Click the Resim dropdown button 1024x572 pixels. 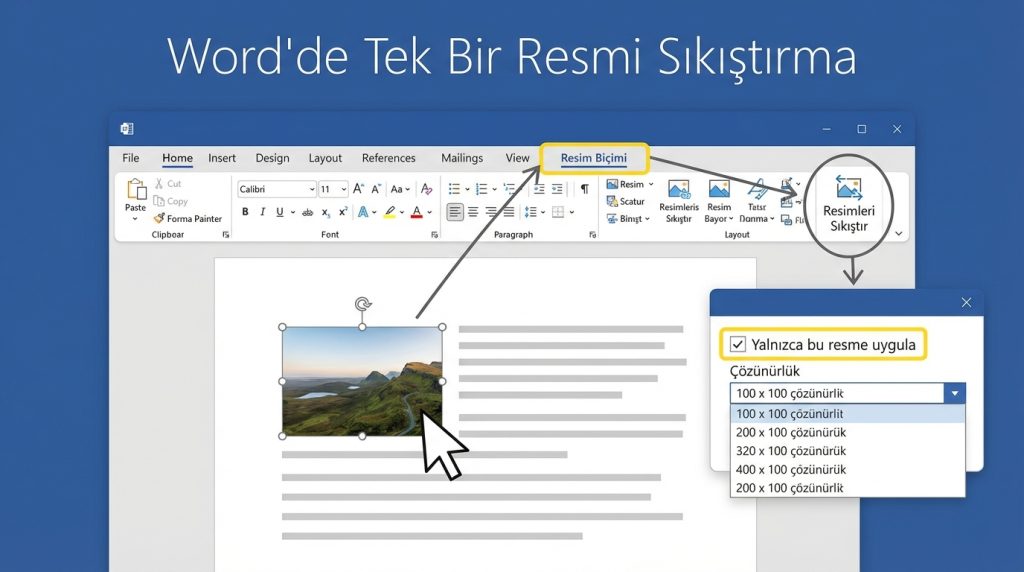[x=630, y=184]
